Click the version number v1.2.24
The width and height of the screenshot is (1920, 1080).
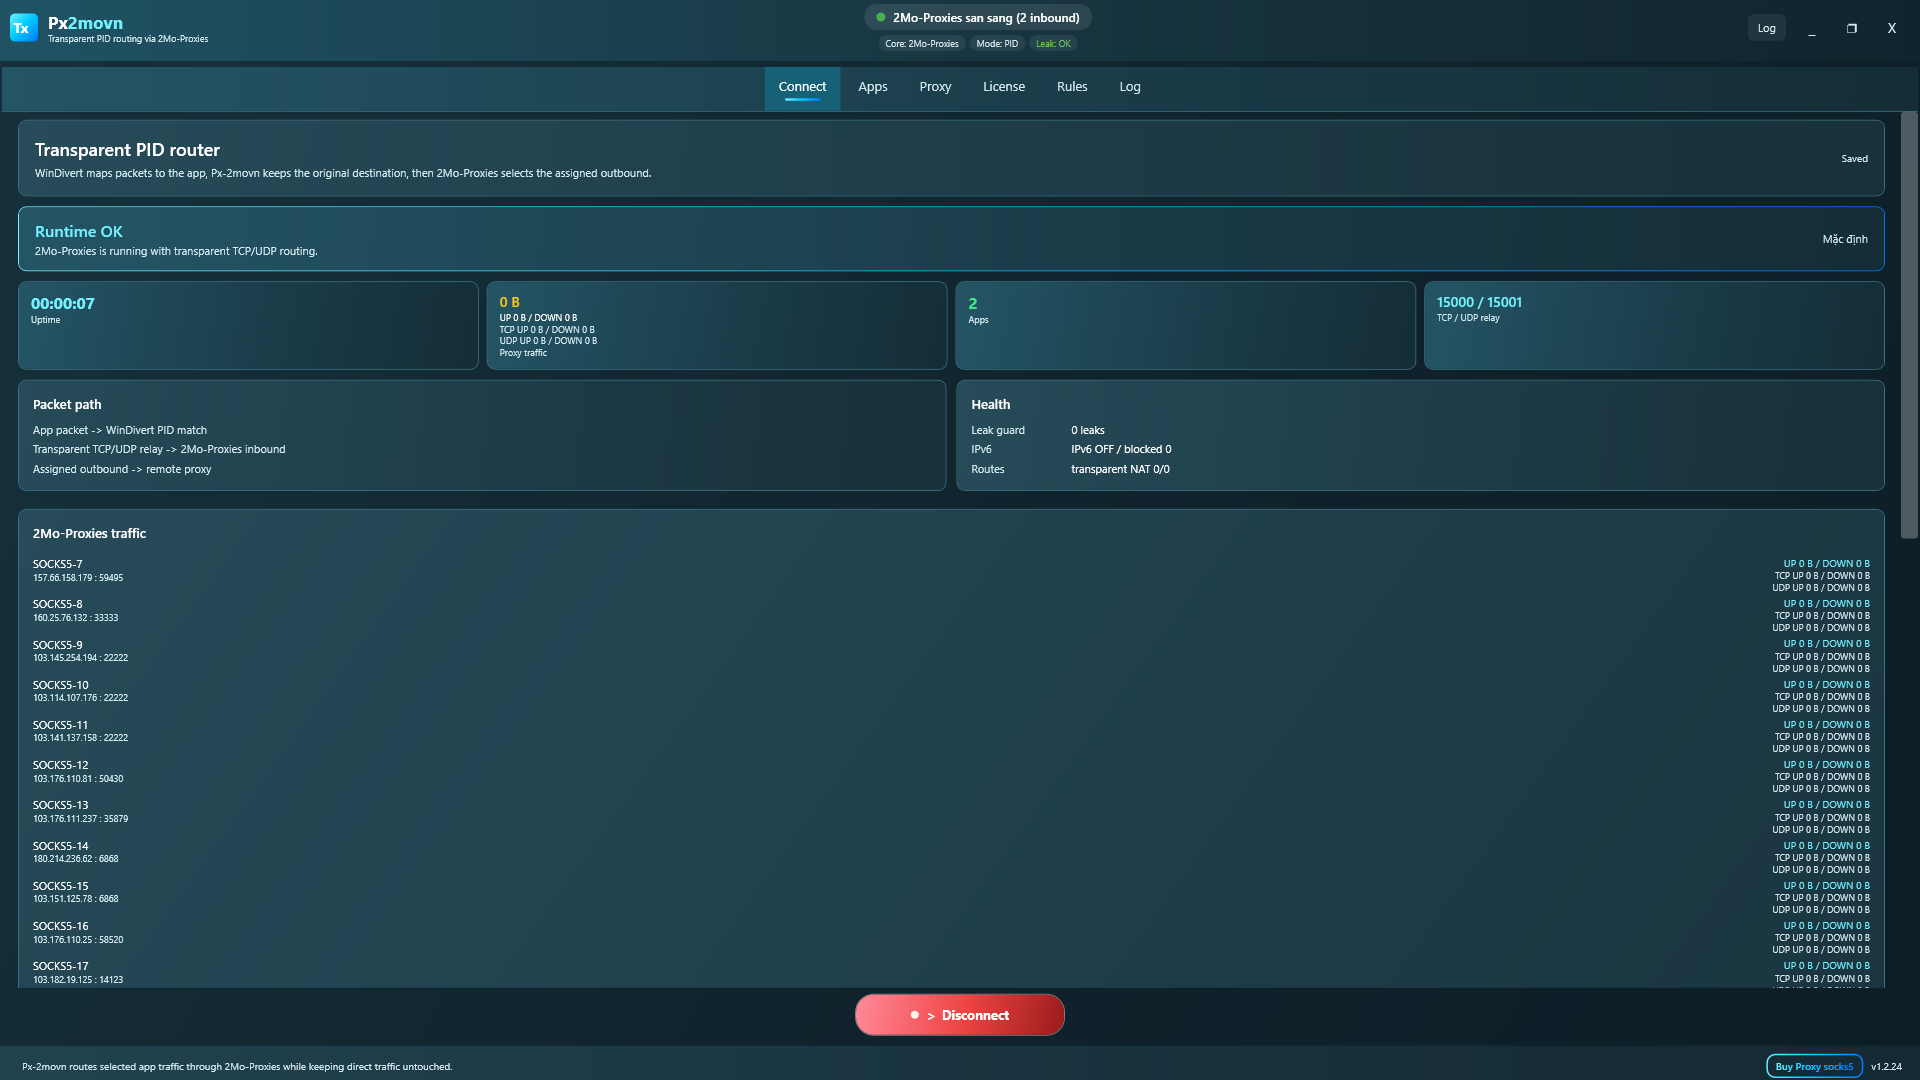(x=1886, y=1067)
